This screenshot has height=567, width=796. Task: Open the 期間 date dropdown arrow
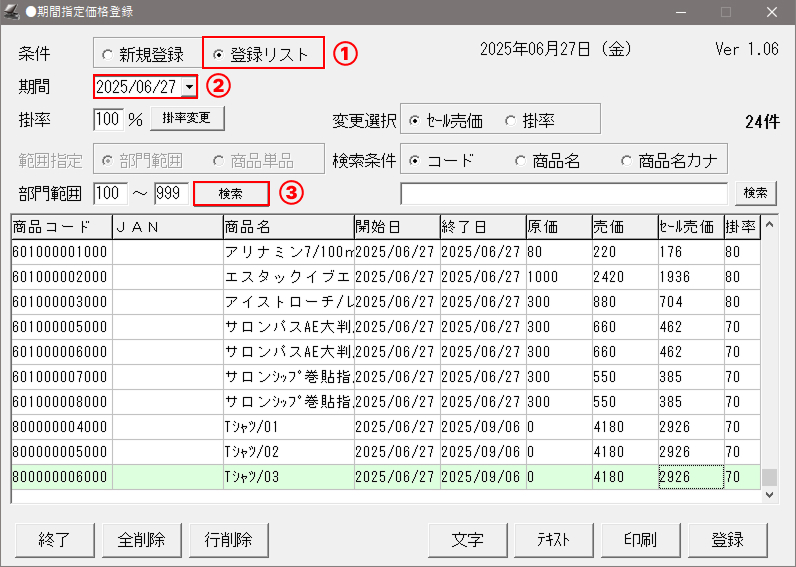pos(189,88)
